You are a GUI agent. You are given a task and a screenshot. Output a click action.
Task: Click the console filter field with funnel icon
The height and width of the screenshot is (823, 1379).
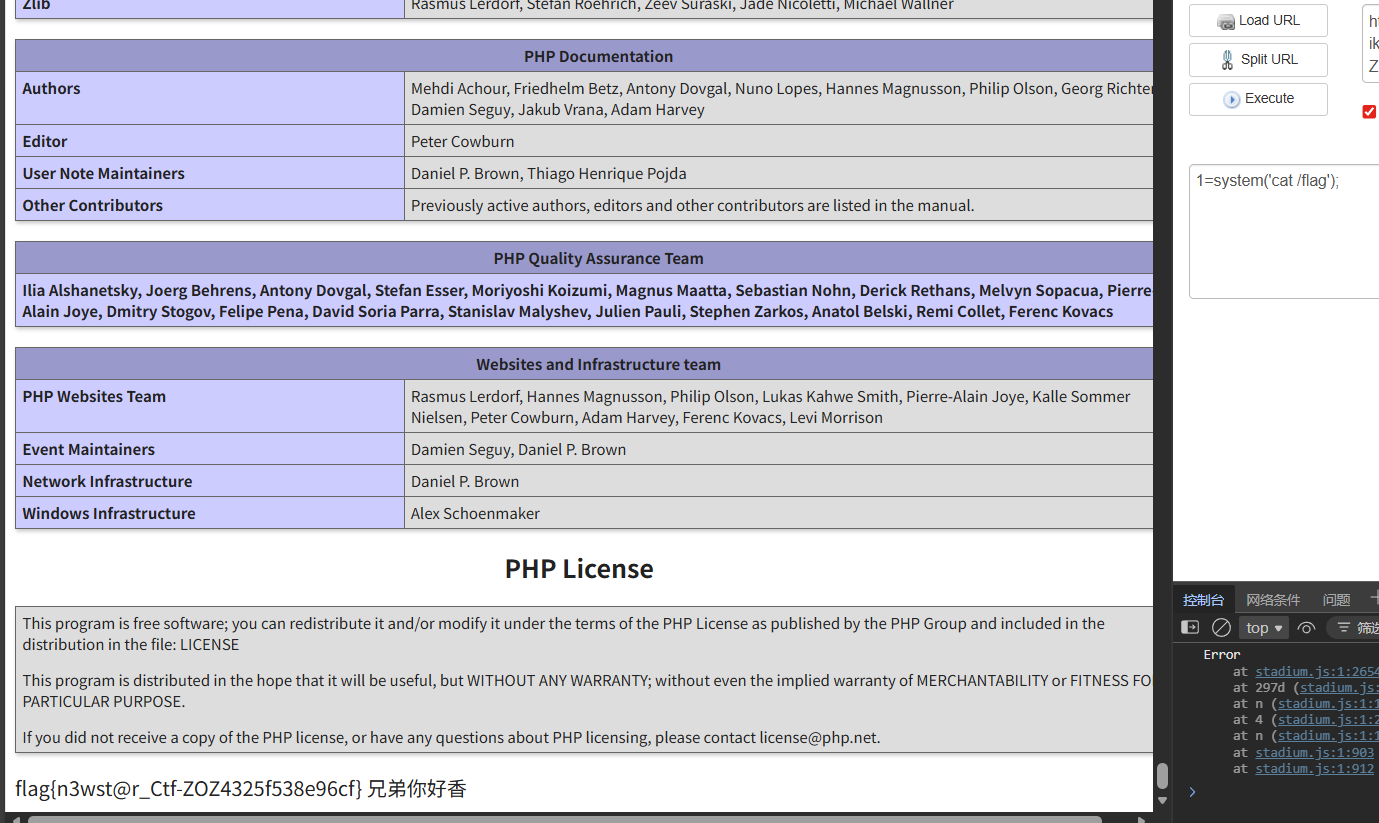tap(1356, 628)
